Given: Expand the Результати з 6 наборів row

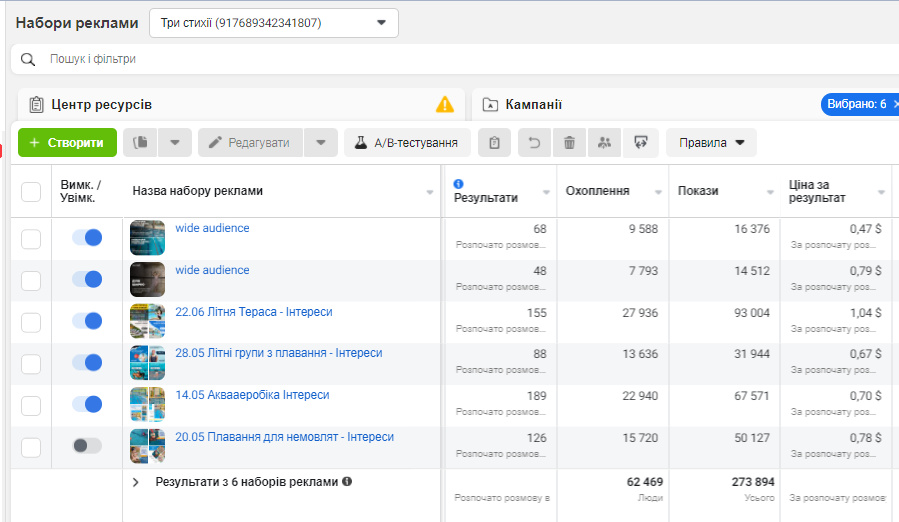Looking at the screenshot, I should (x=136, y=482).
